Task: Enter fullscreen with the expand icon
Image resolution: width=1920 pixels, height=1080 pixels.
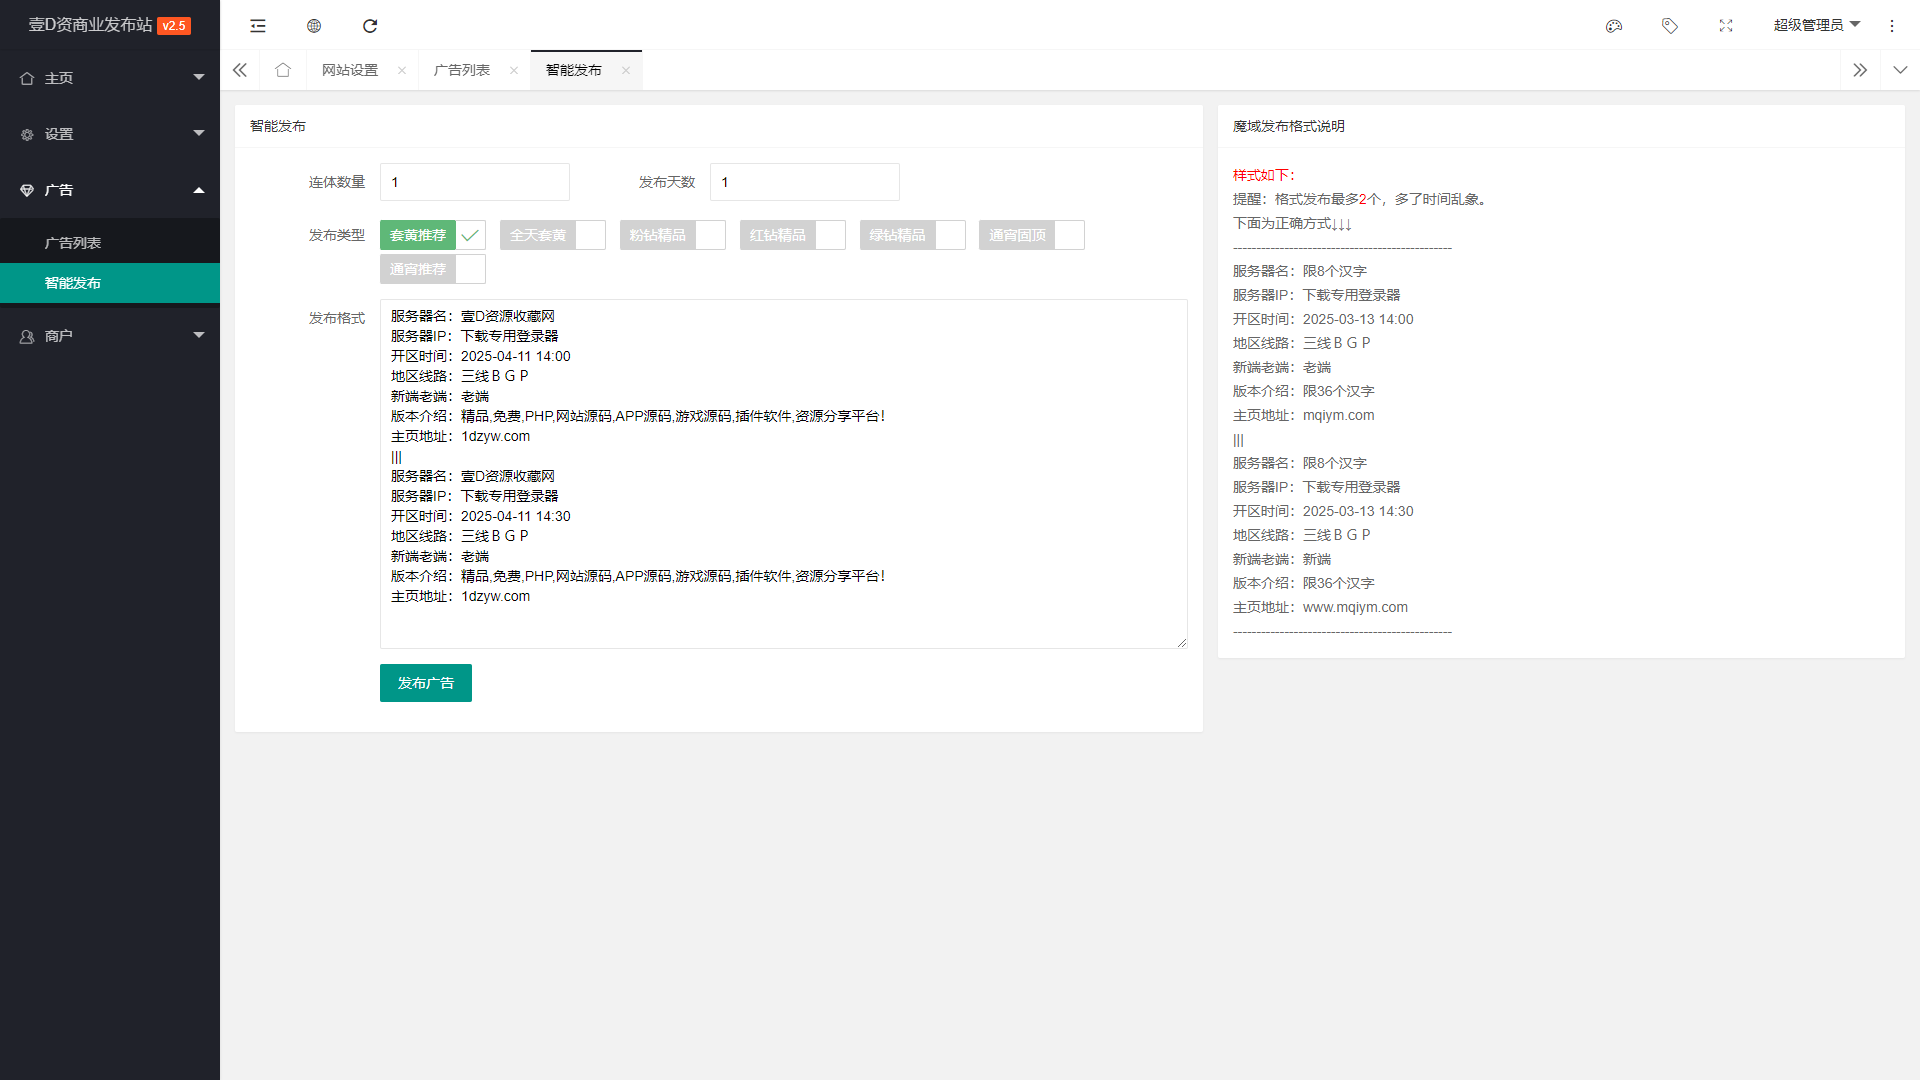Action: (1725, 25)
